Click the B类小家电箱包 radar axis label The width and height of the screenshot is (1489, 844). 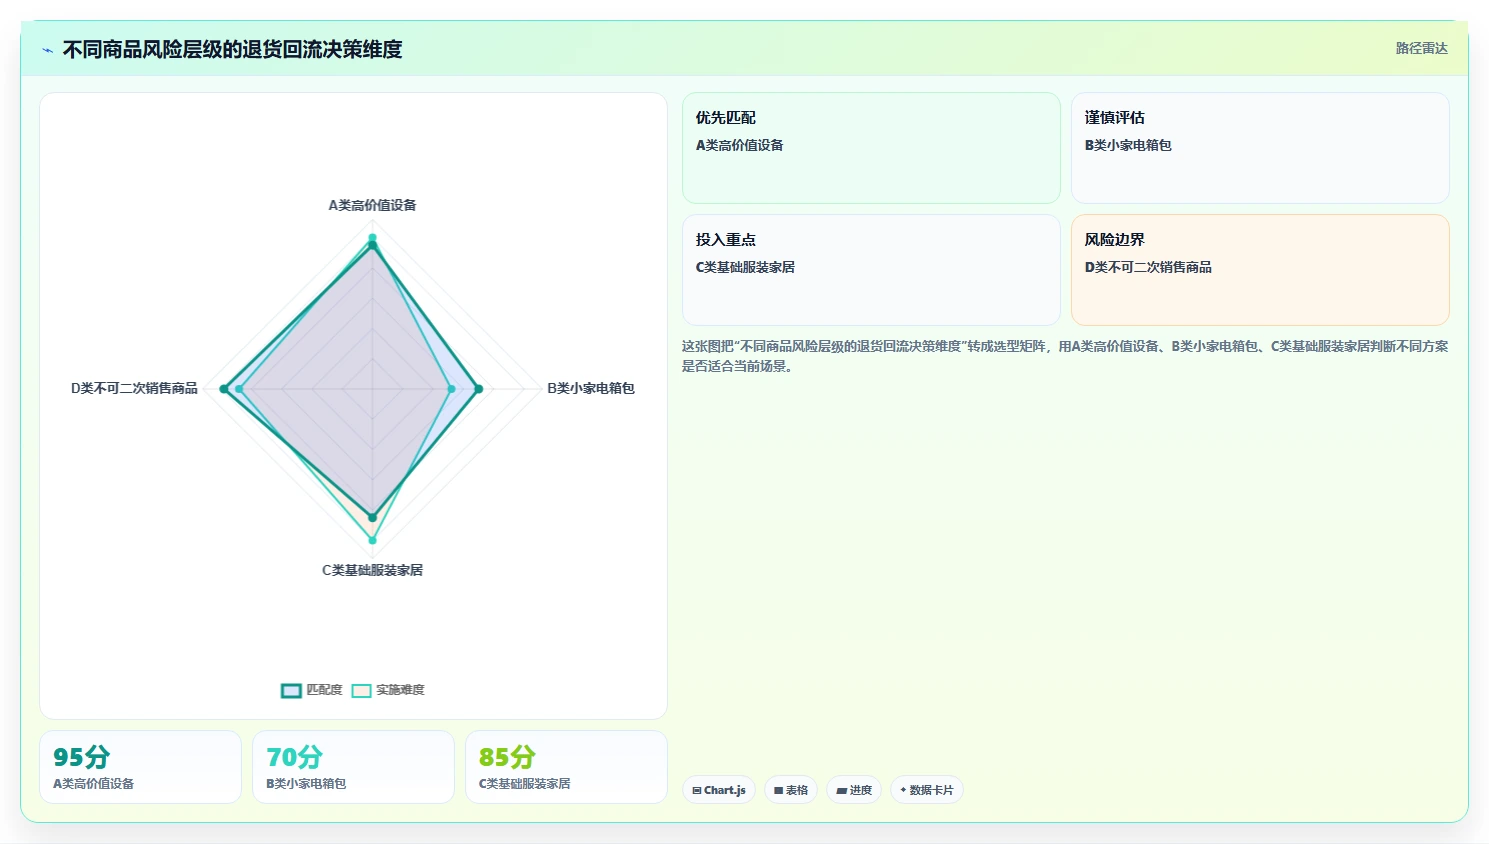point(591,388)
